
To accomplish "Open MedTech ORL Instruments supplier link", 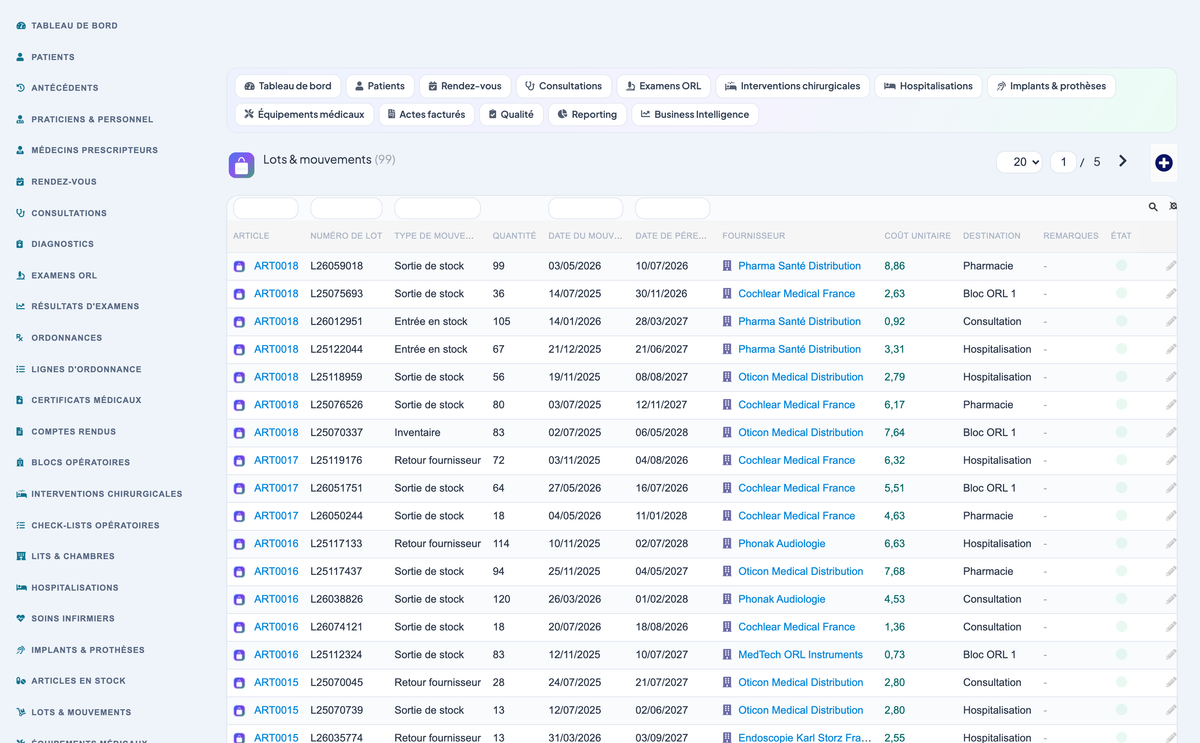I will tap(800, 655).
